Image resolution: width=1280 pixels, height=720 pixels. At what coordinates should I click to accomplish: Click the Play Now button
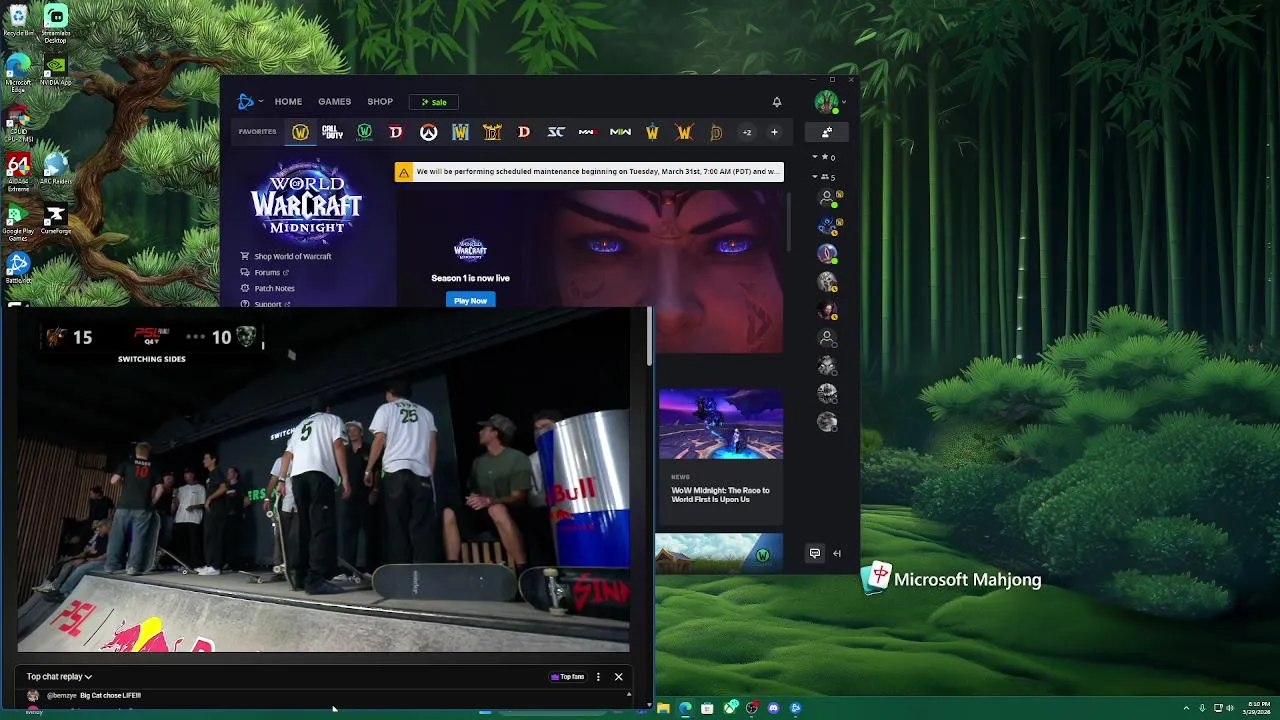tap(470, 300)
